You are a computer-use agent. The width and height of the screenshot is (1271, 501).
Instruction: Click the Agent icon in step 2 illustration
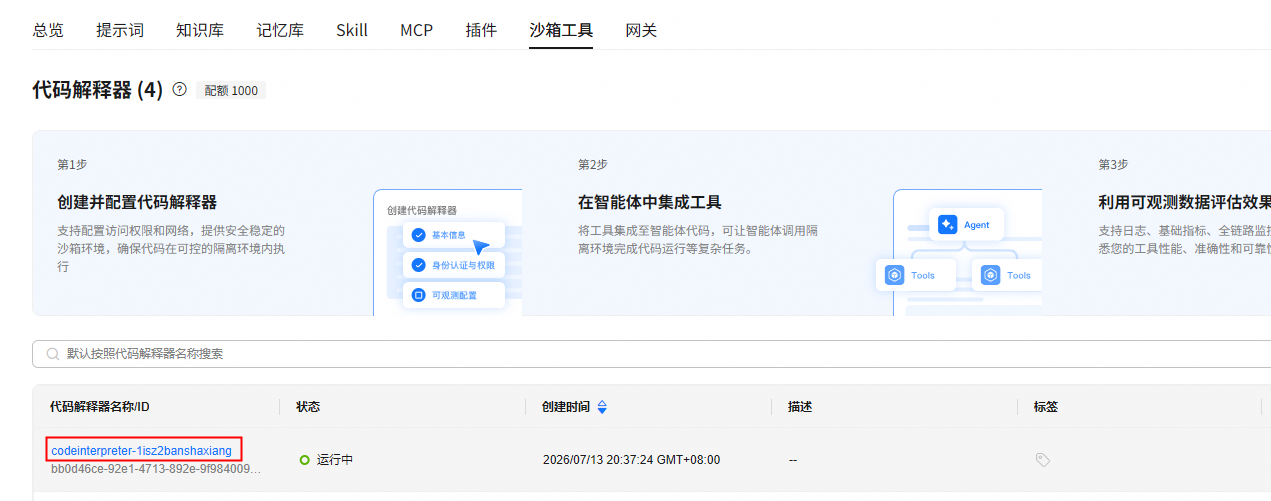[947, 225]
